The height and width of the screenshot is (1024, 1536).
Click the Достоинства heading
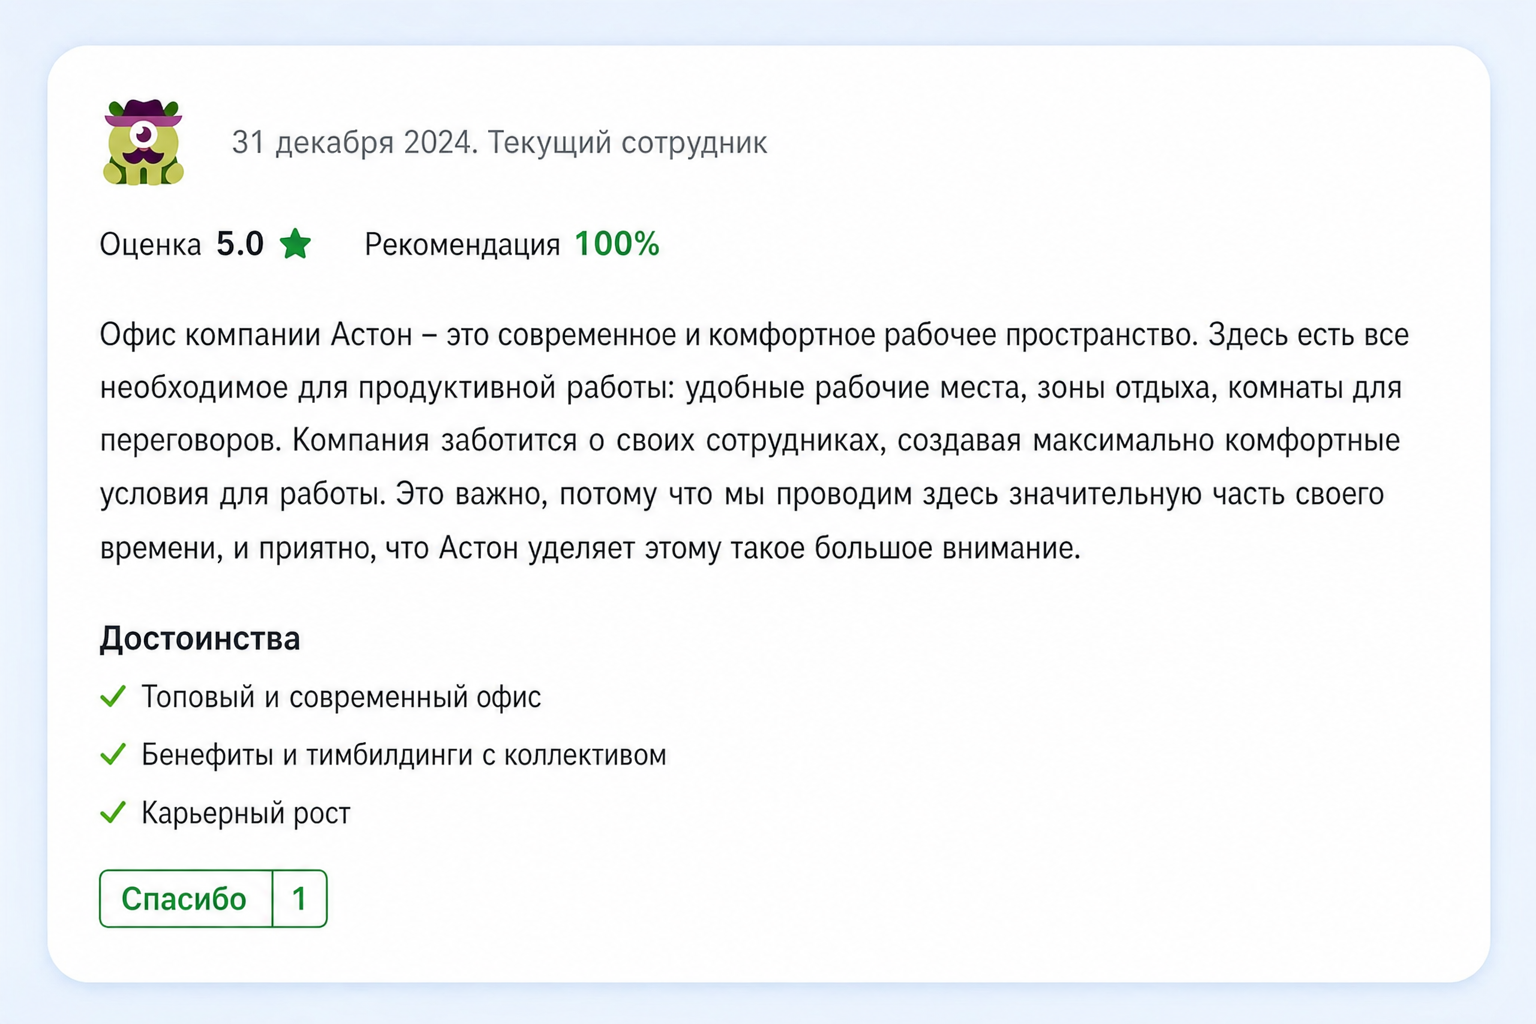click(200, 638)
